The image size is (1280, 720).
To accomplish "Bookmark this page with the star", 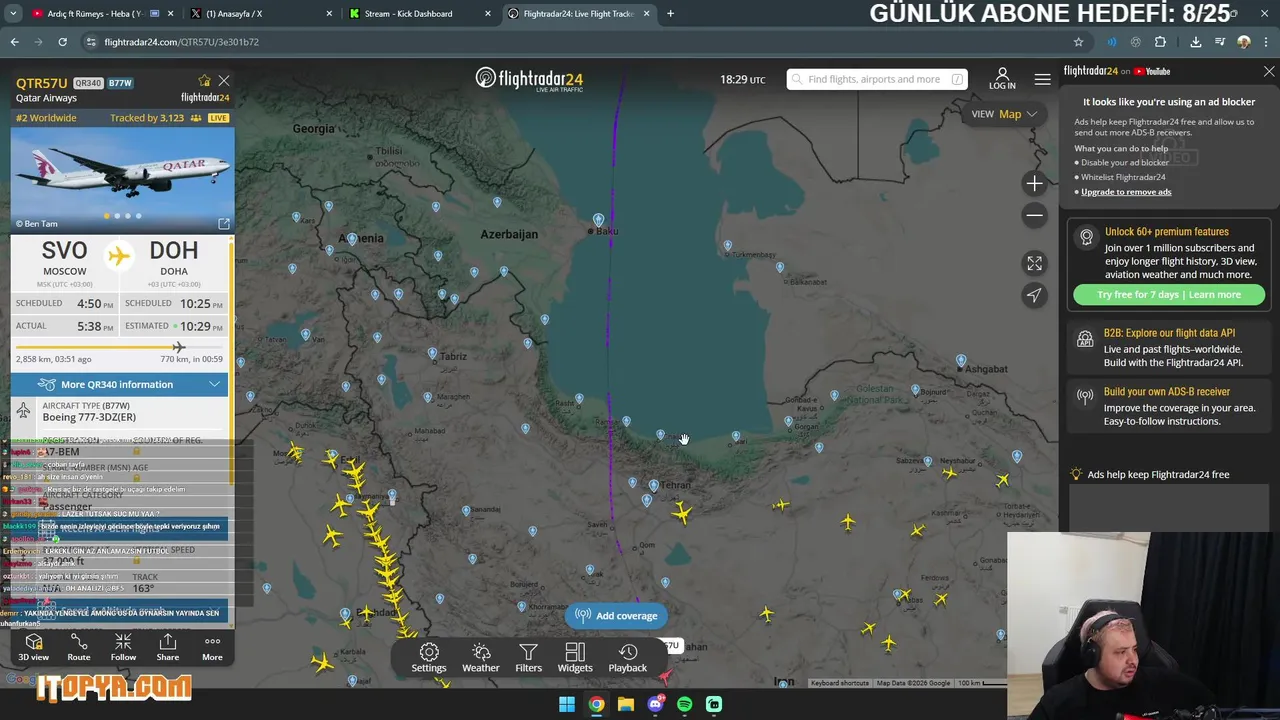I will coord(1078,42).
